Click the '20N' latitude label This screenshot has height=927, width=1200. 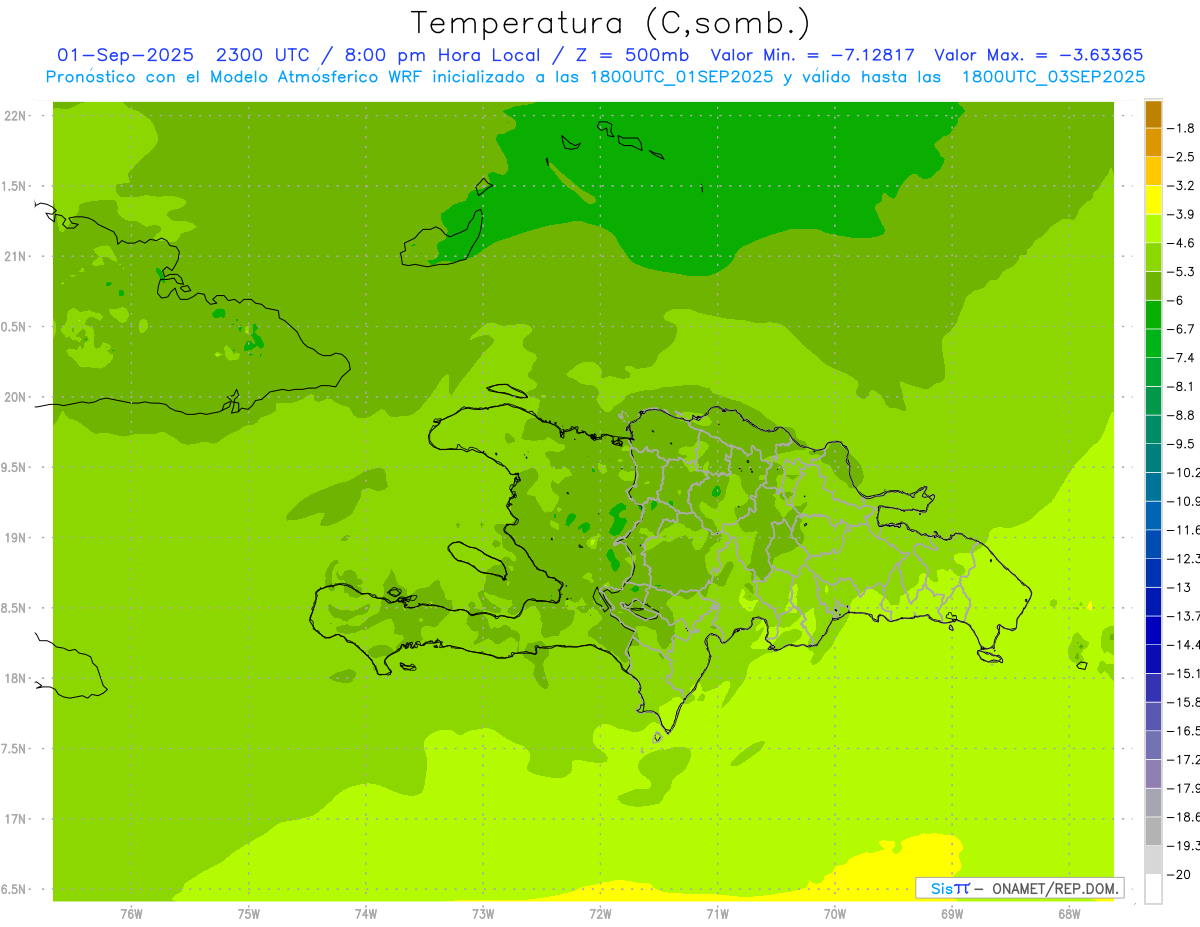coord(17,397)
